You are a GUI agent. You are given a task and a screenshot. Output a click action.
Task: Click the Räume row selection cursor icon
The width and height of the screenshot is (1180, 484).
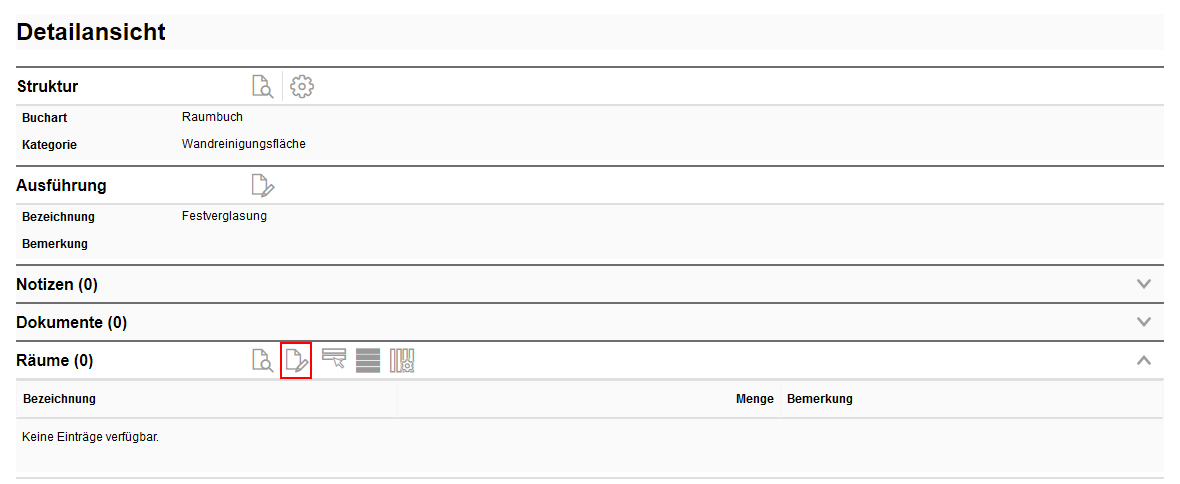(333, 359)
